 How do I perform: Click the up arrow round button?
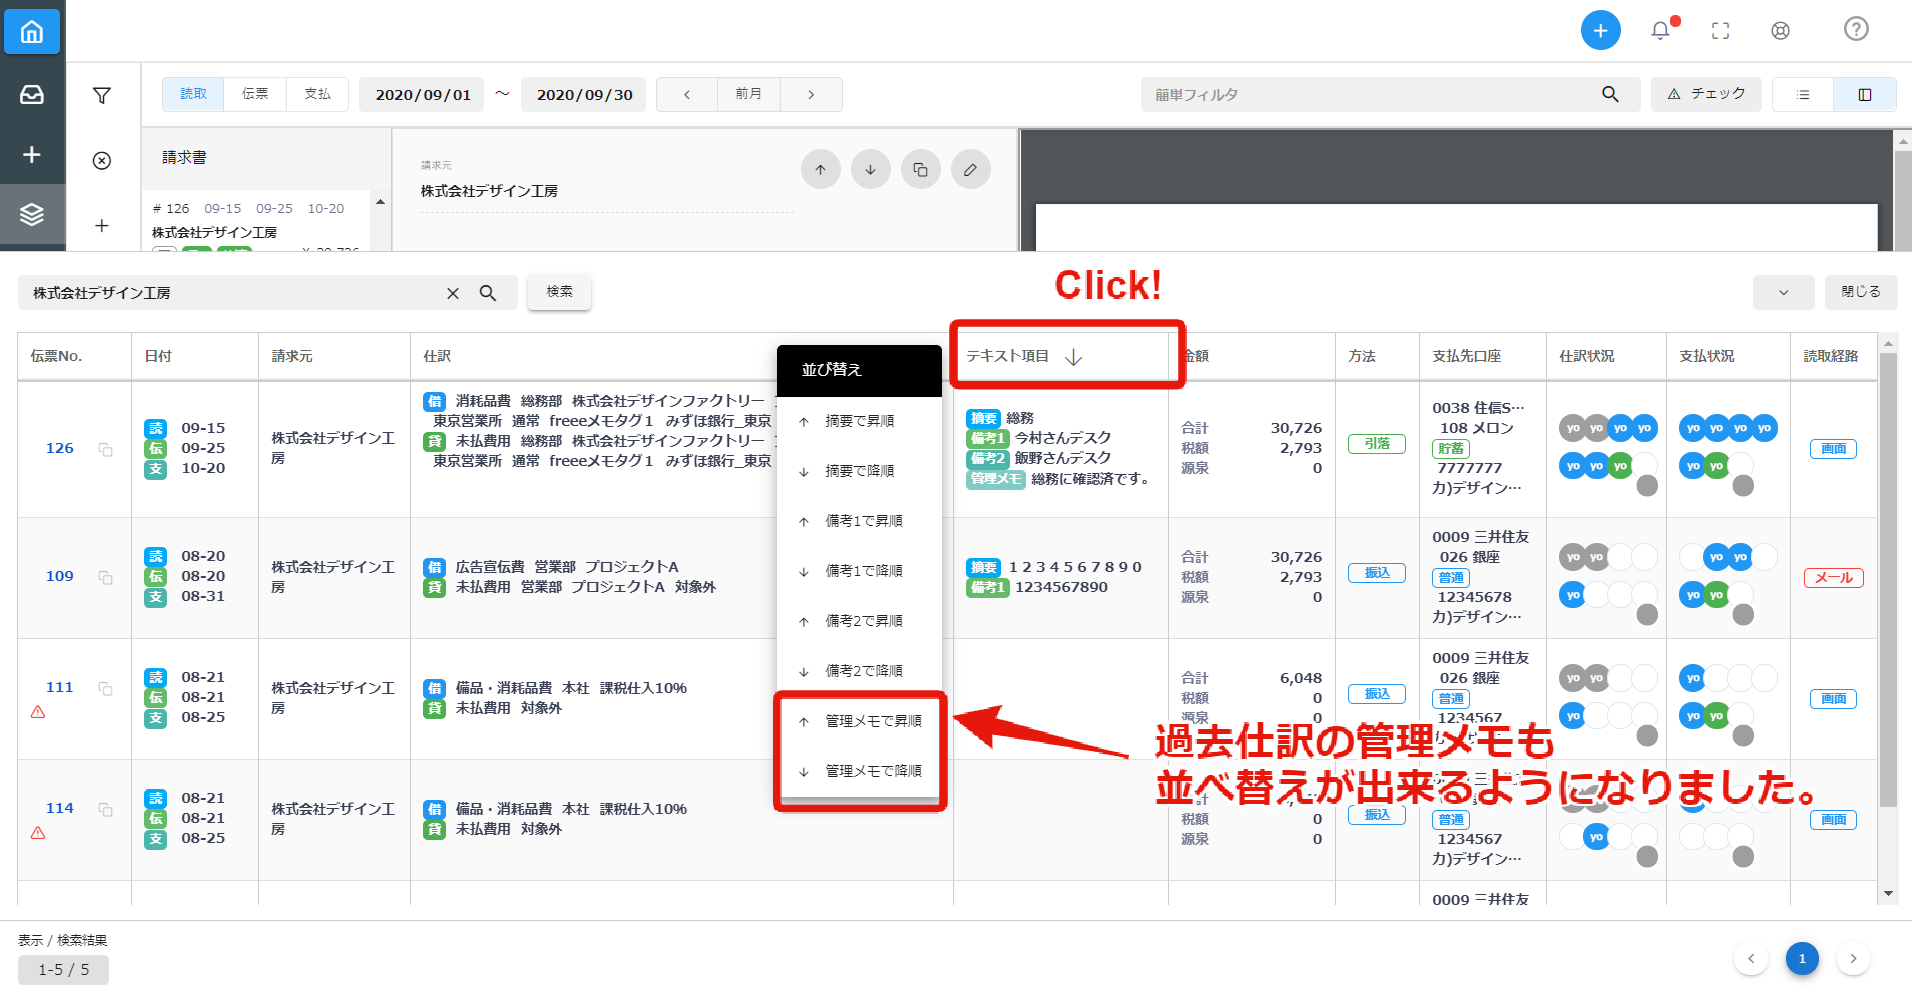[820, 170]
